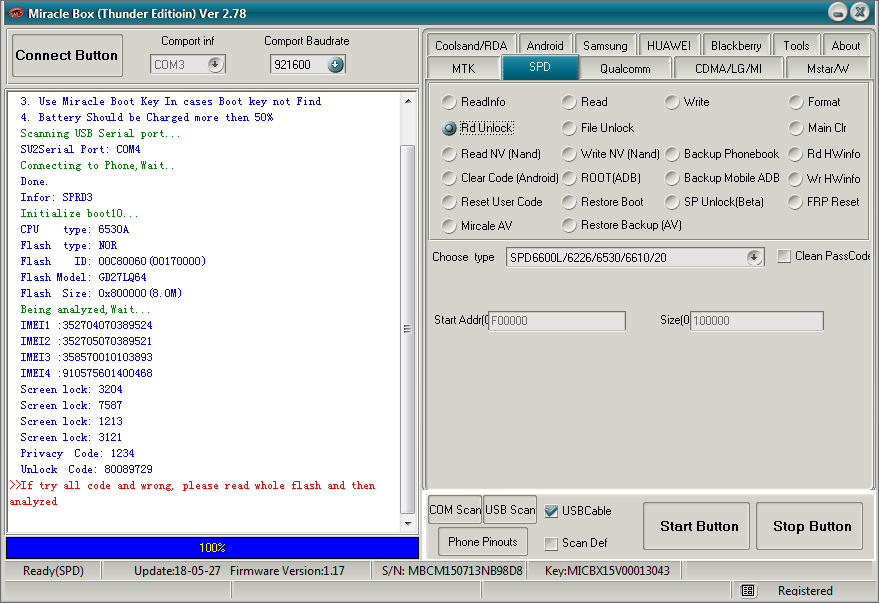Click the S/N: MBCM150713NB98D8 status entry
The height and width of the screenshot is (603, 879).
(x=452, y=570)
